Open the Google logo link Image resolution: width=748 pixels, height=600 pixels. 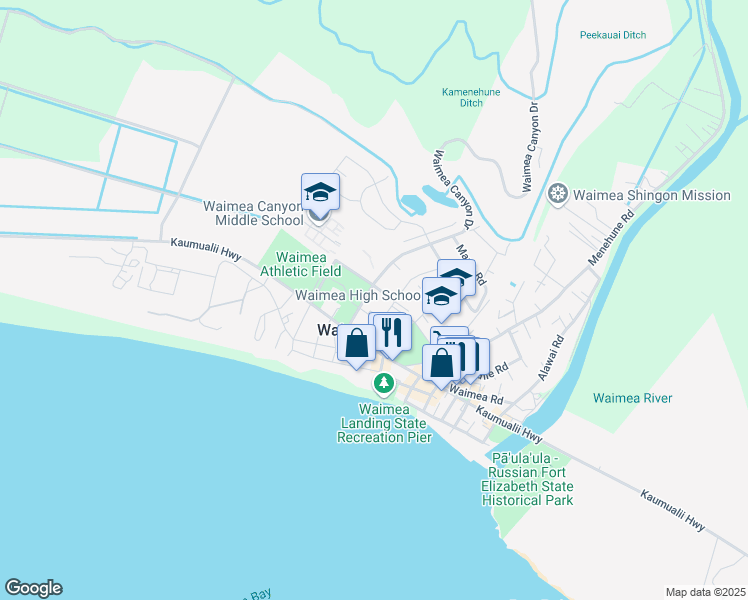pos(33,588)
